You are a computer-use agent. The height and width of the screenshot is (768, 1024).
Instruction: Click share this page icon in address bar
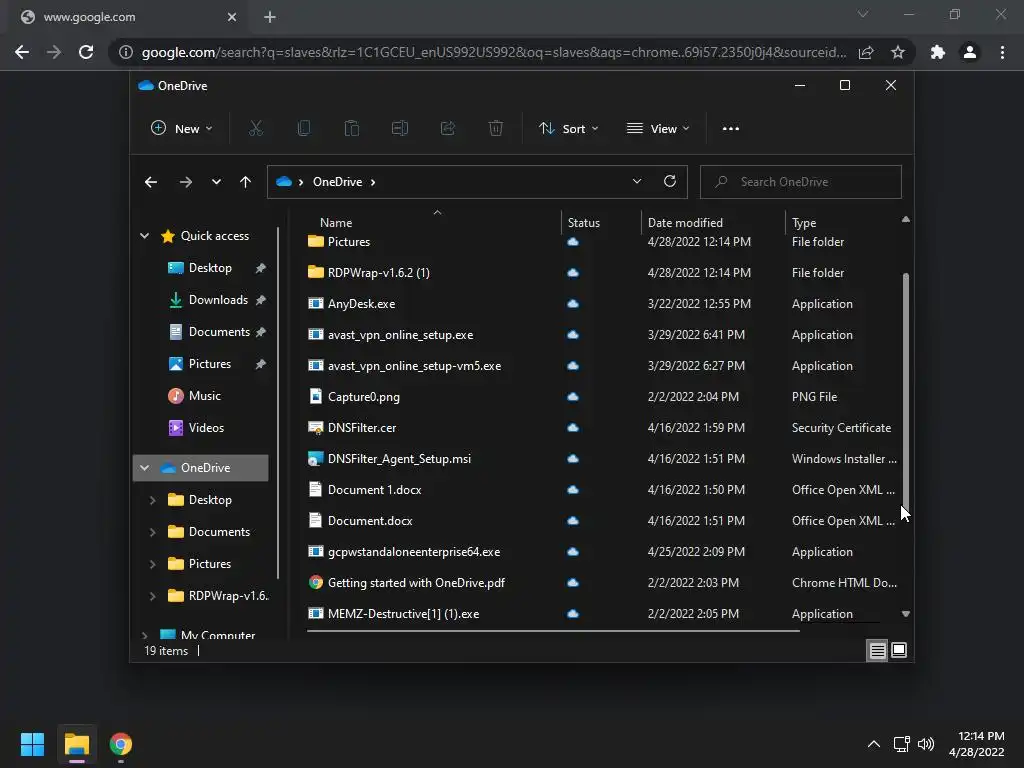(866, 52)
